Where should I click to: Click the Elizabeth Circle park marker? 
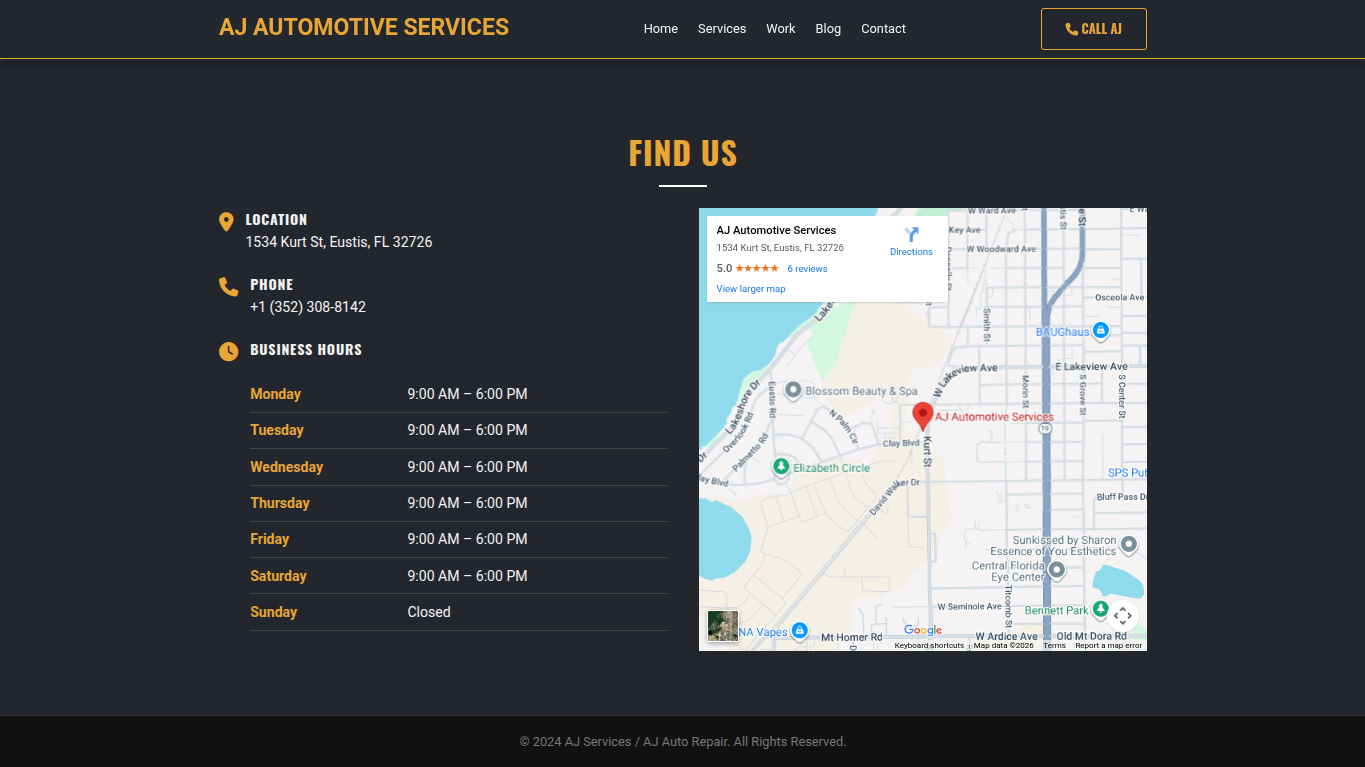[x=781, y=468]
